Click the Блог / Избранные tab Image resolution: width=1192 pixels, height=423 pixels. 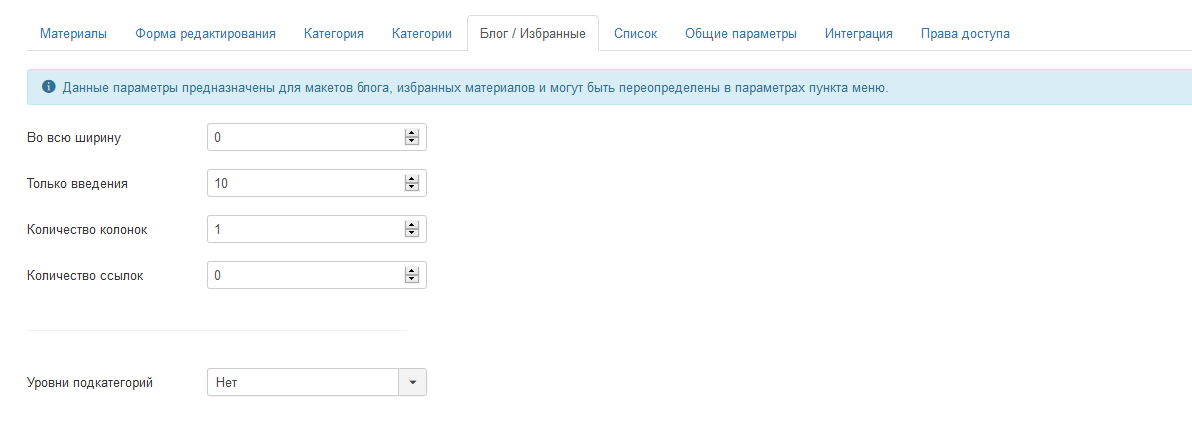tap(532, 34)
